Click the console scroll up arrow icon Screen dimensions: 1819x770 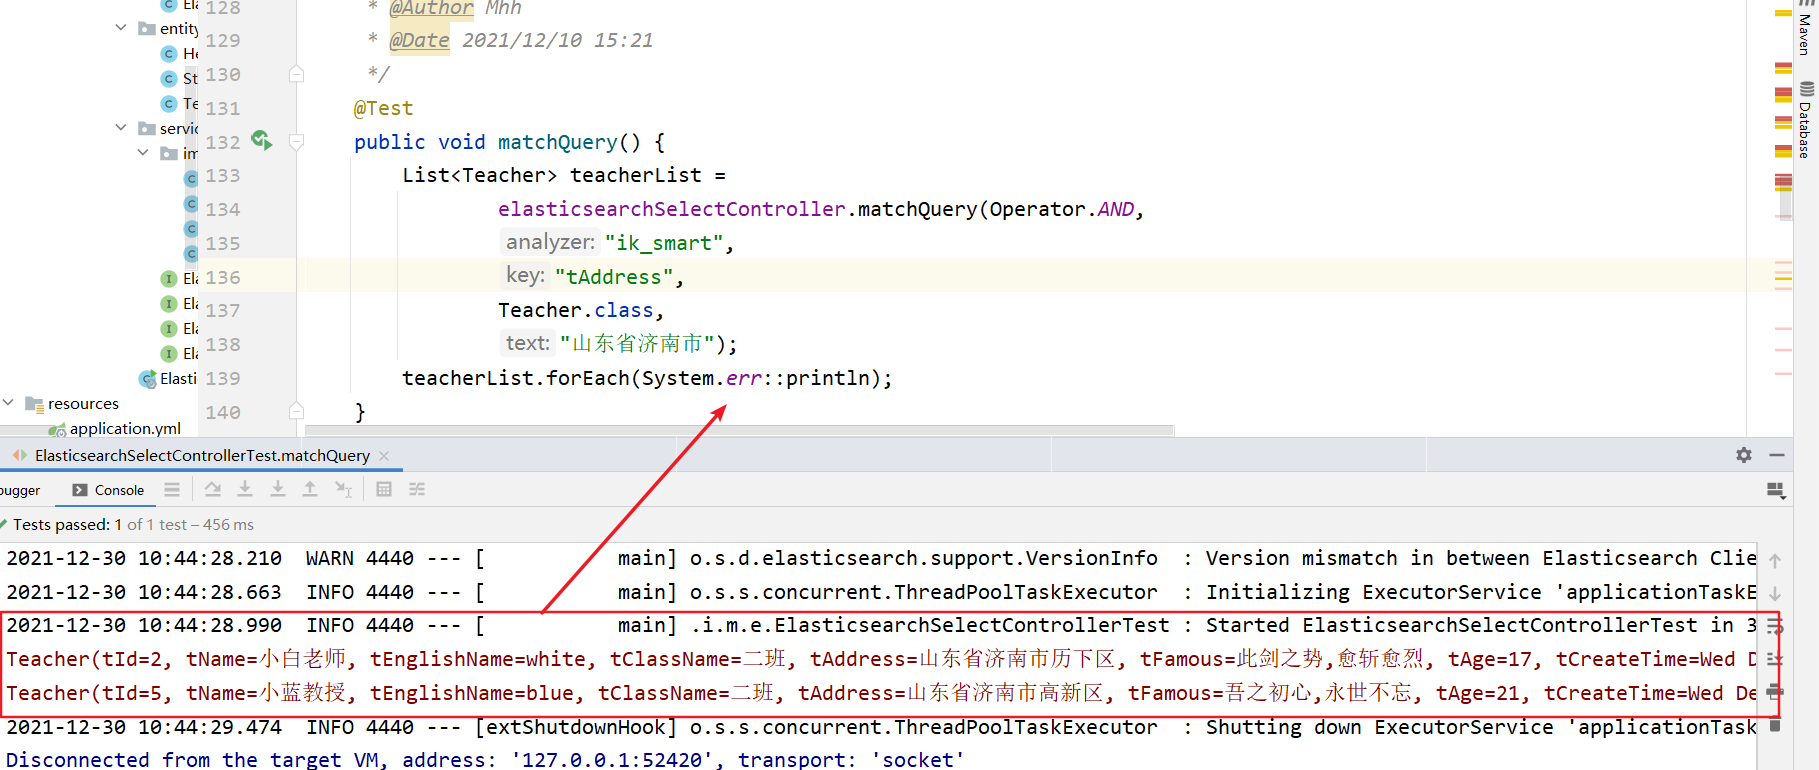1775,561
